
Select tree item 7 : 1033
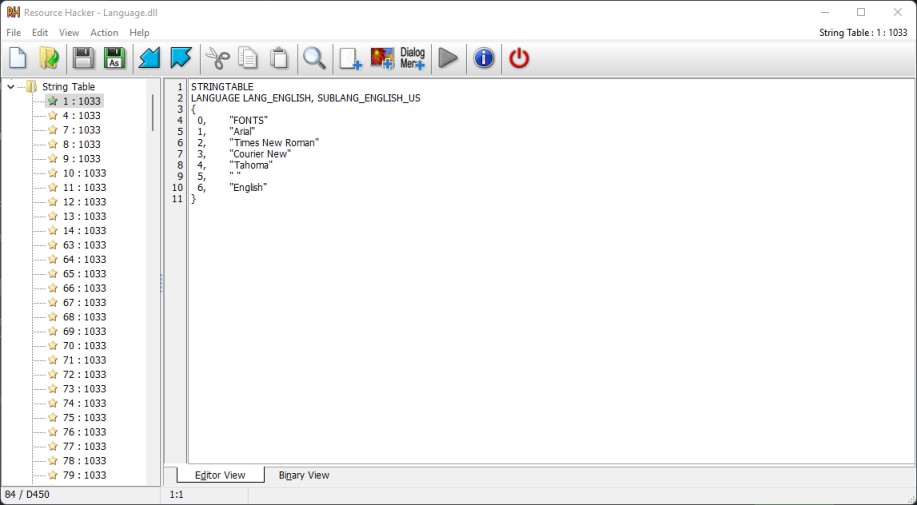coord(81,130)
